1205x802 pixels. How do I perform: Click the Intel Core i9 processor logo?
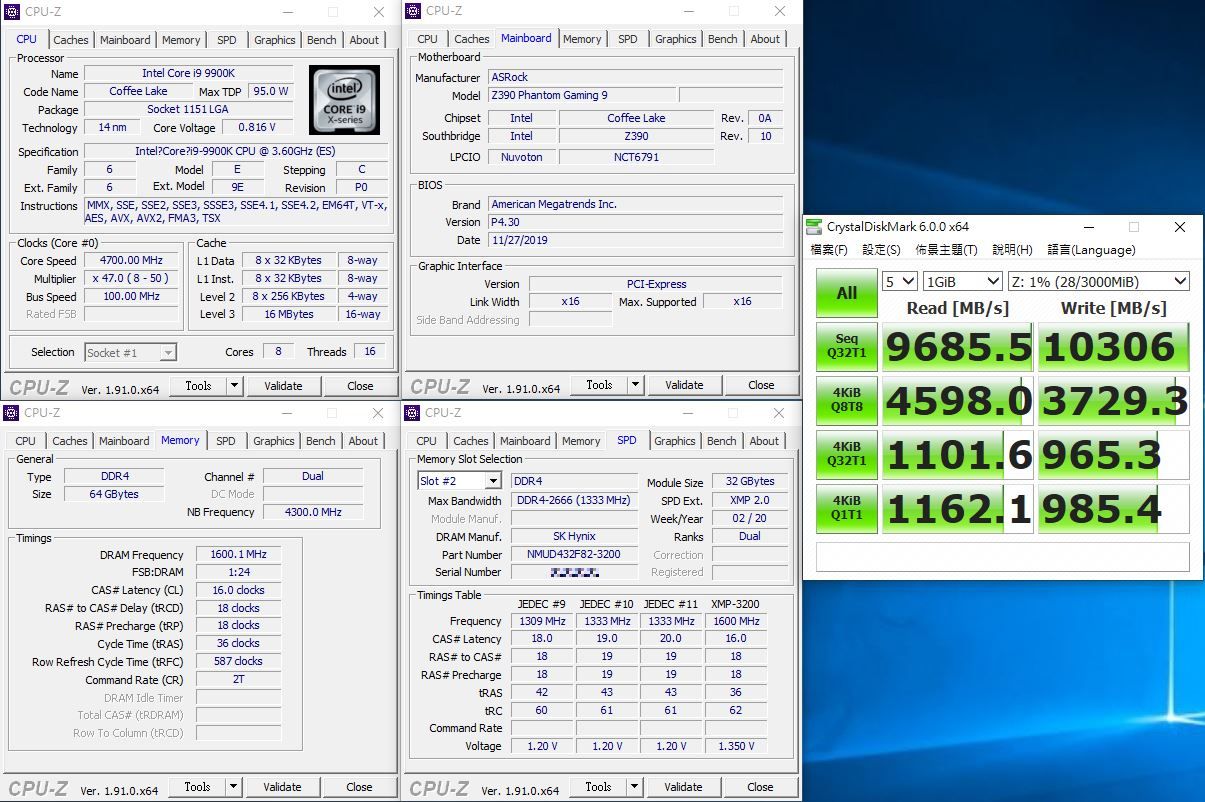pos(344,100)
